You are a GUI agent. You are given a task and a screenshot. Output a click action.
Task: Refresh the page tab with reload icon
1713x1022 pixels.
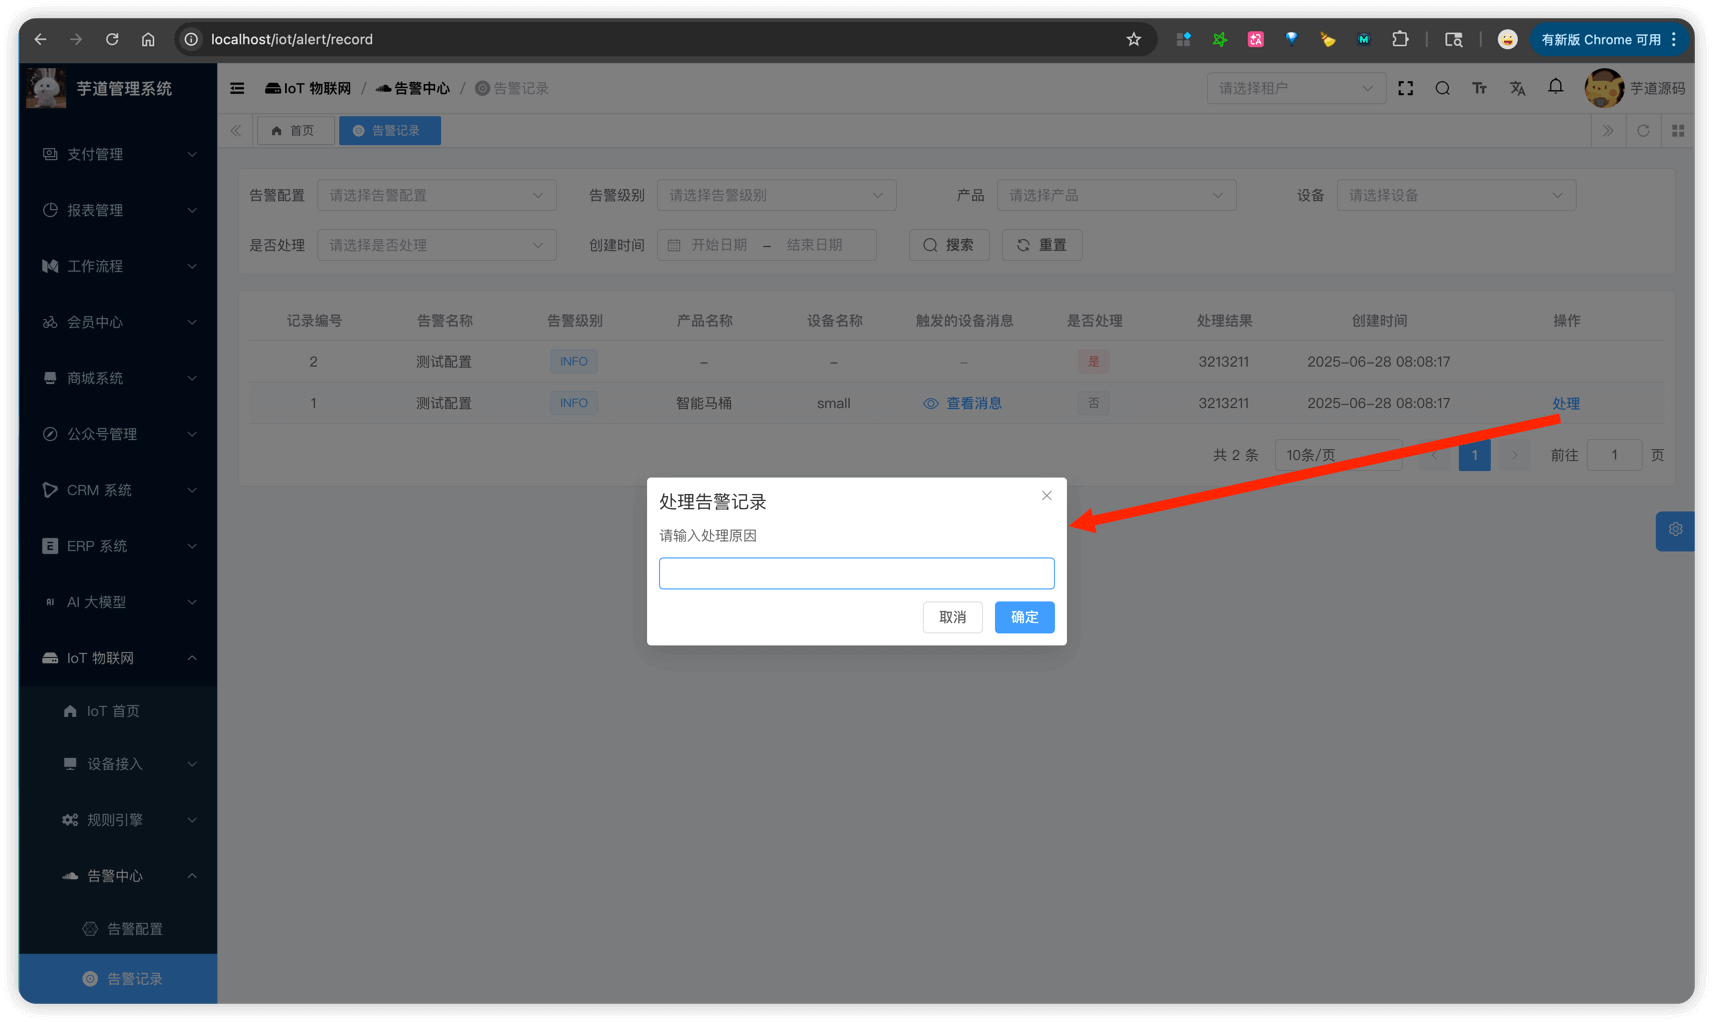[x=1643, y=131]
